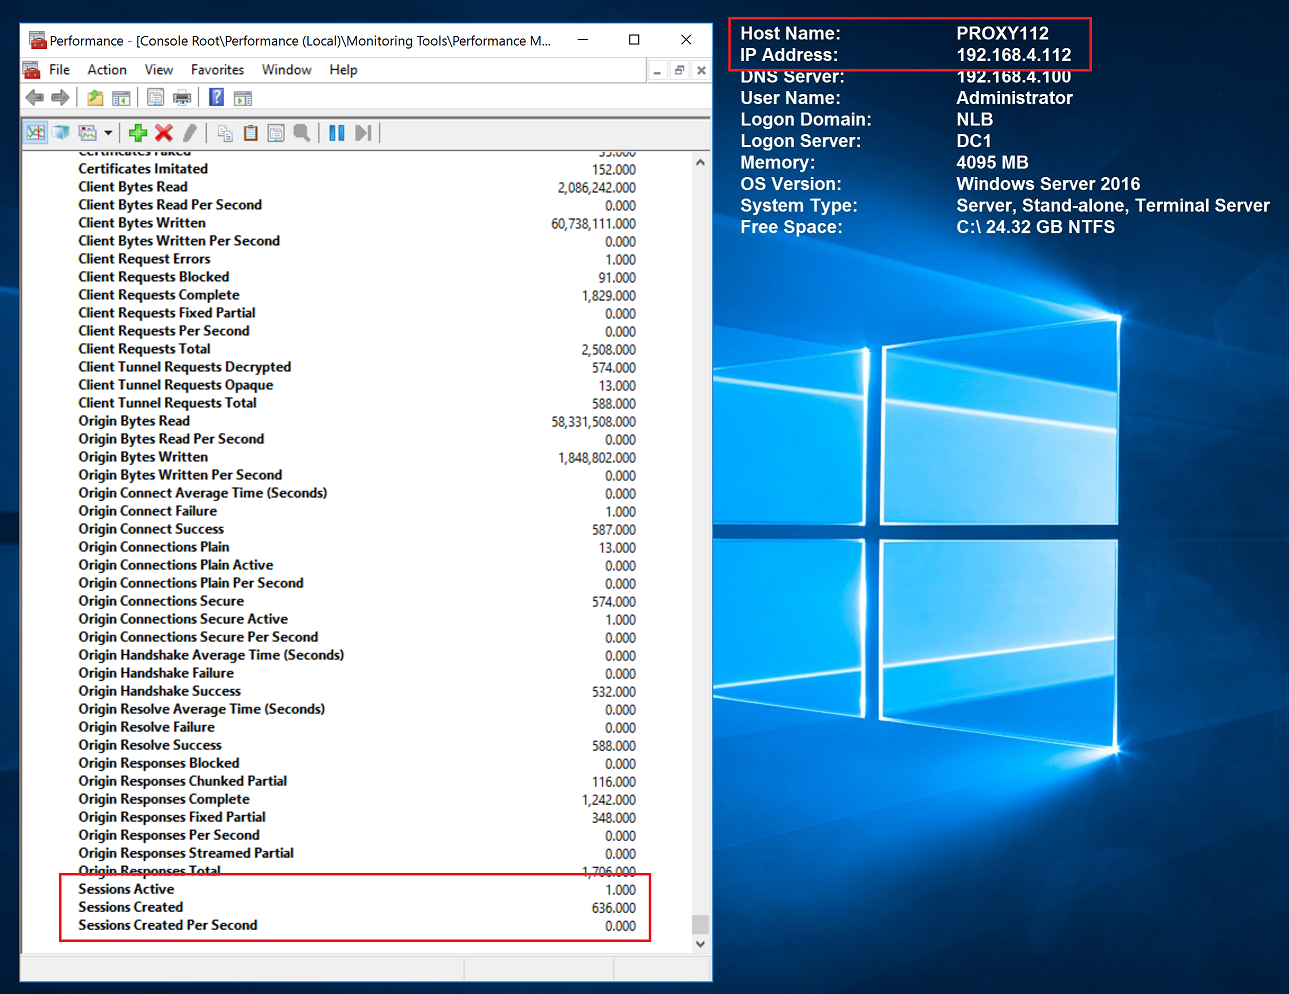Click the Back arrow in the MMC toolbar
The image size is (1289, 994).
point(35,97)
